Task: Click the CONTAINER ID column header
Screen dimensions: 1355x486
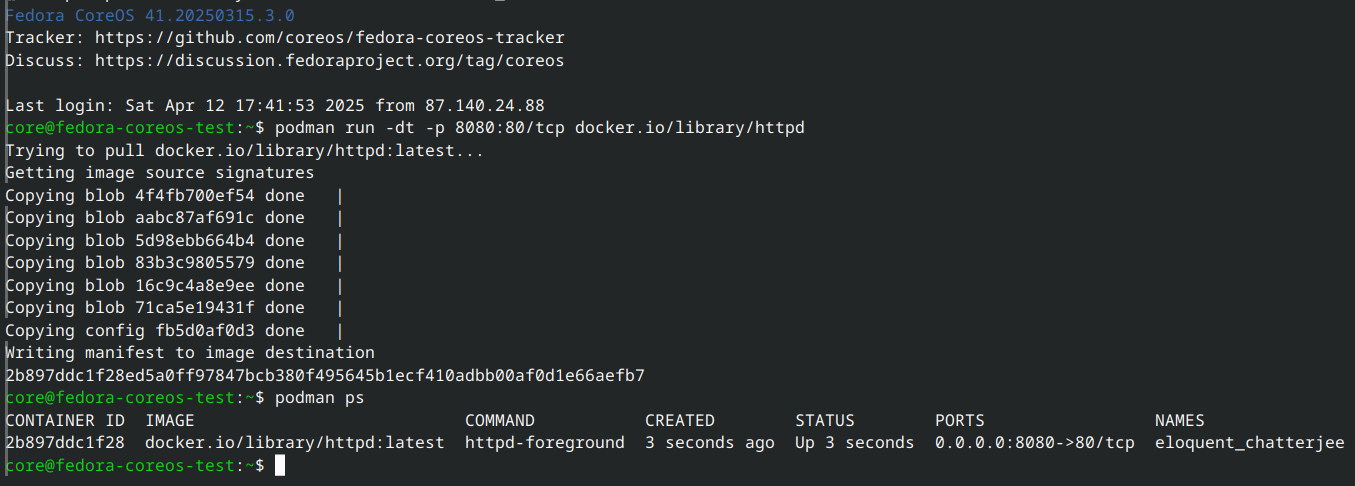Action: 65,421
